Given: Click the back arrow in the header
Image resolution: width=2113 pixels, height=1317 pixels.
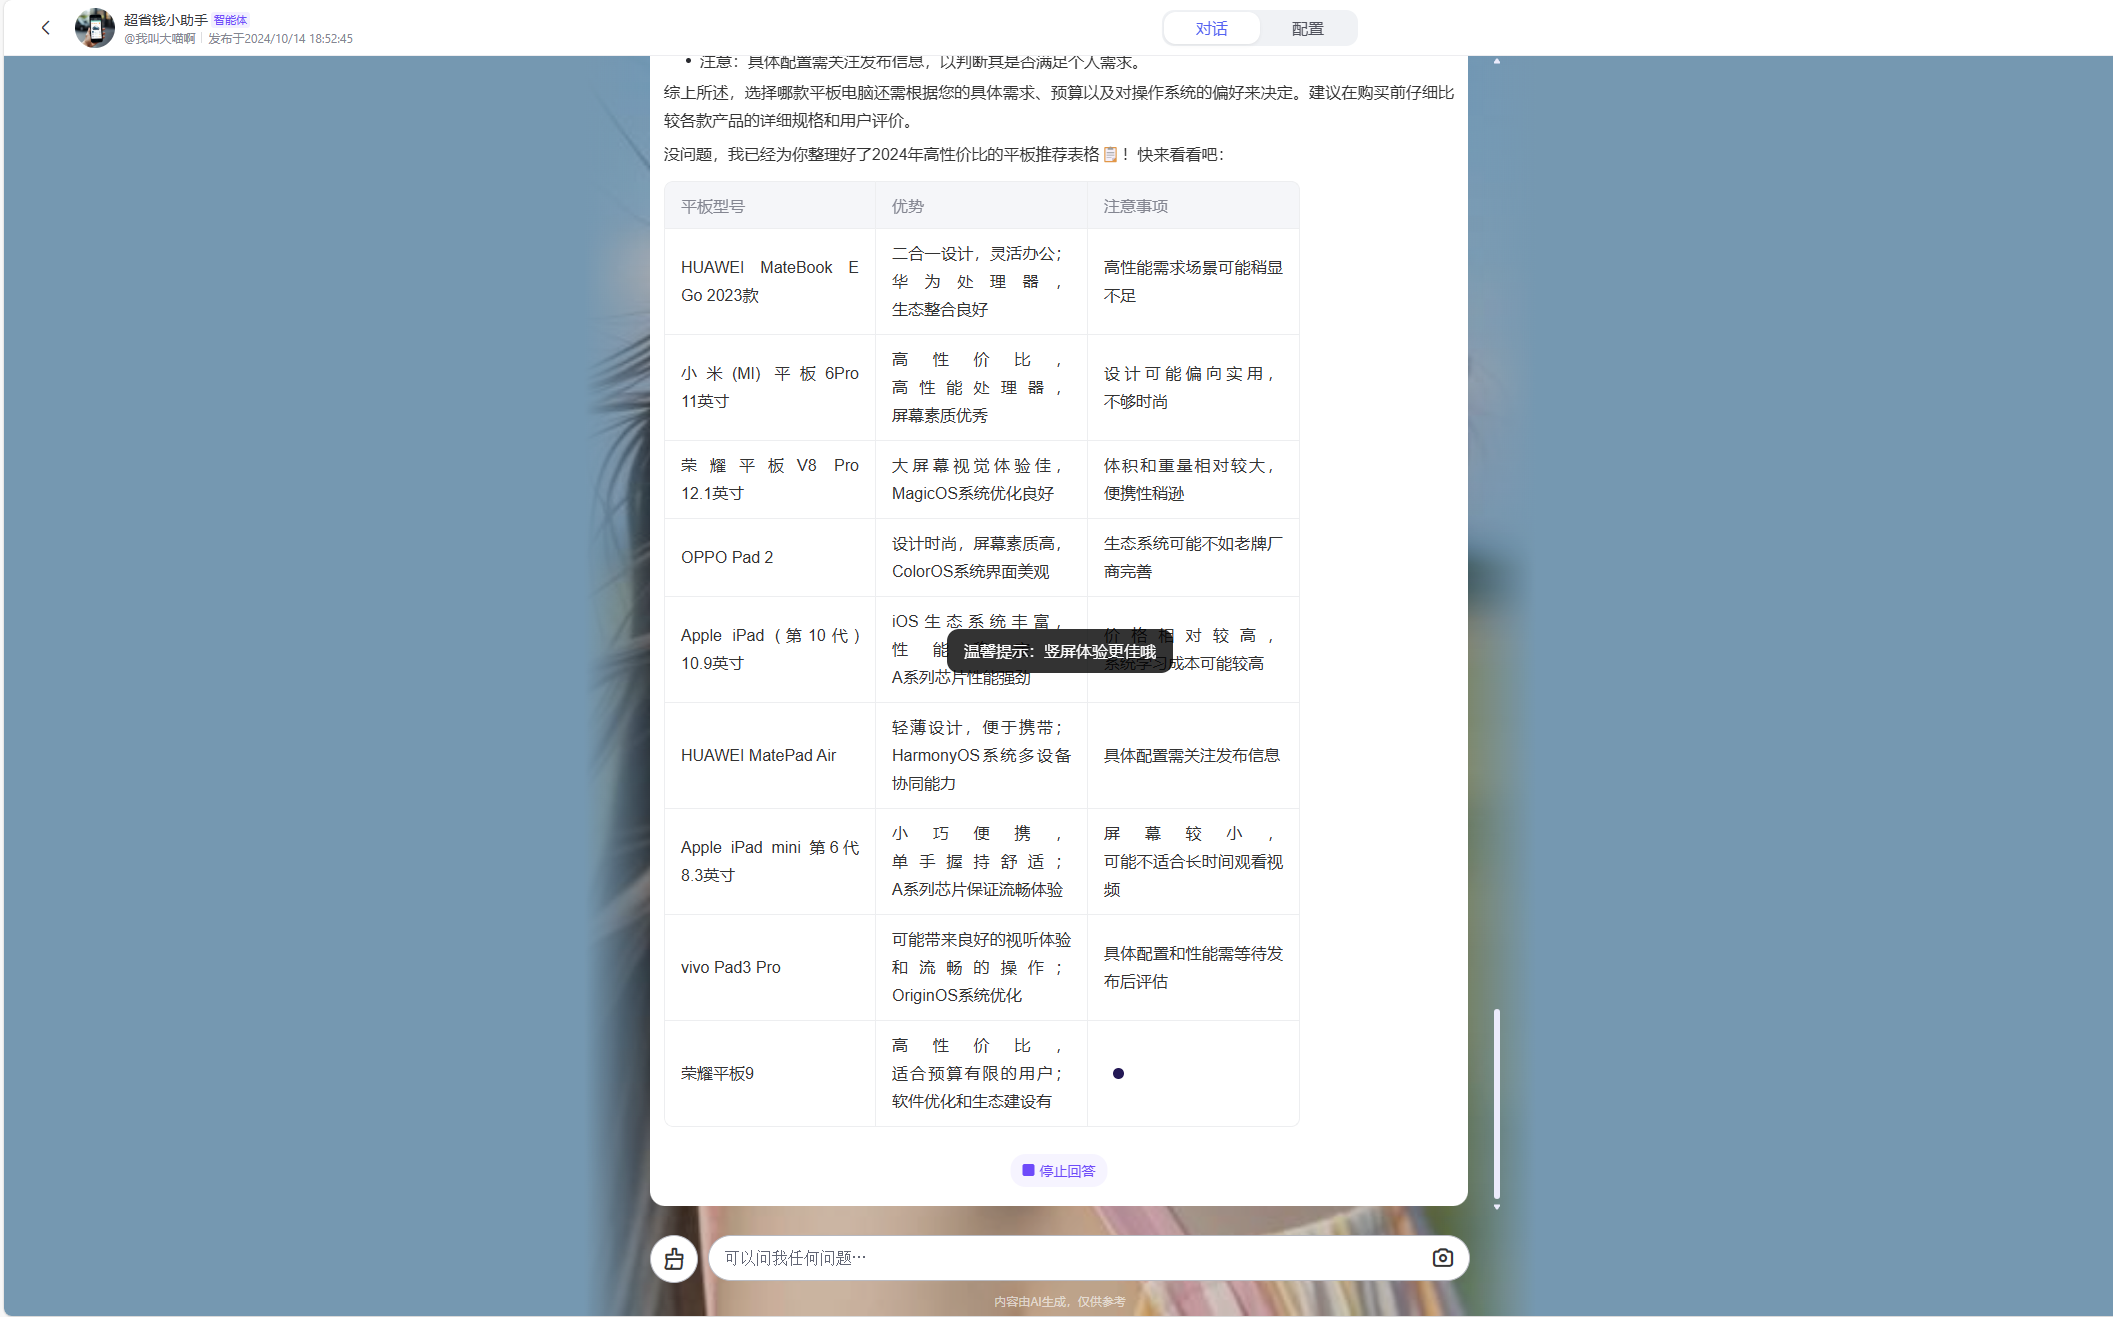Looking at the screenshot, I should [46, 27].
